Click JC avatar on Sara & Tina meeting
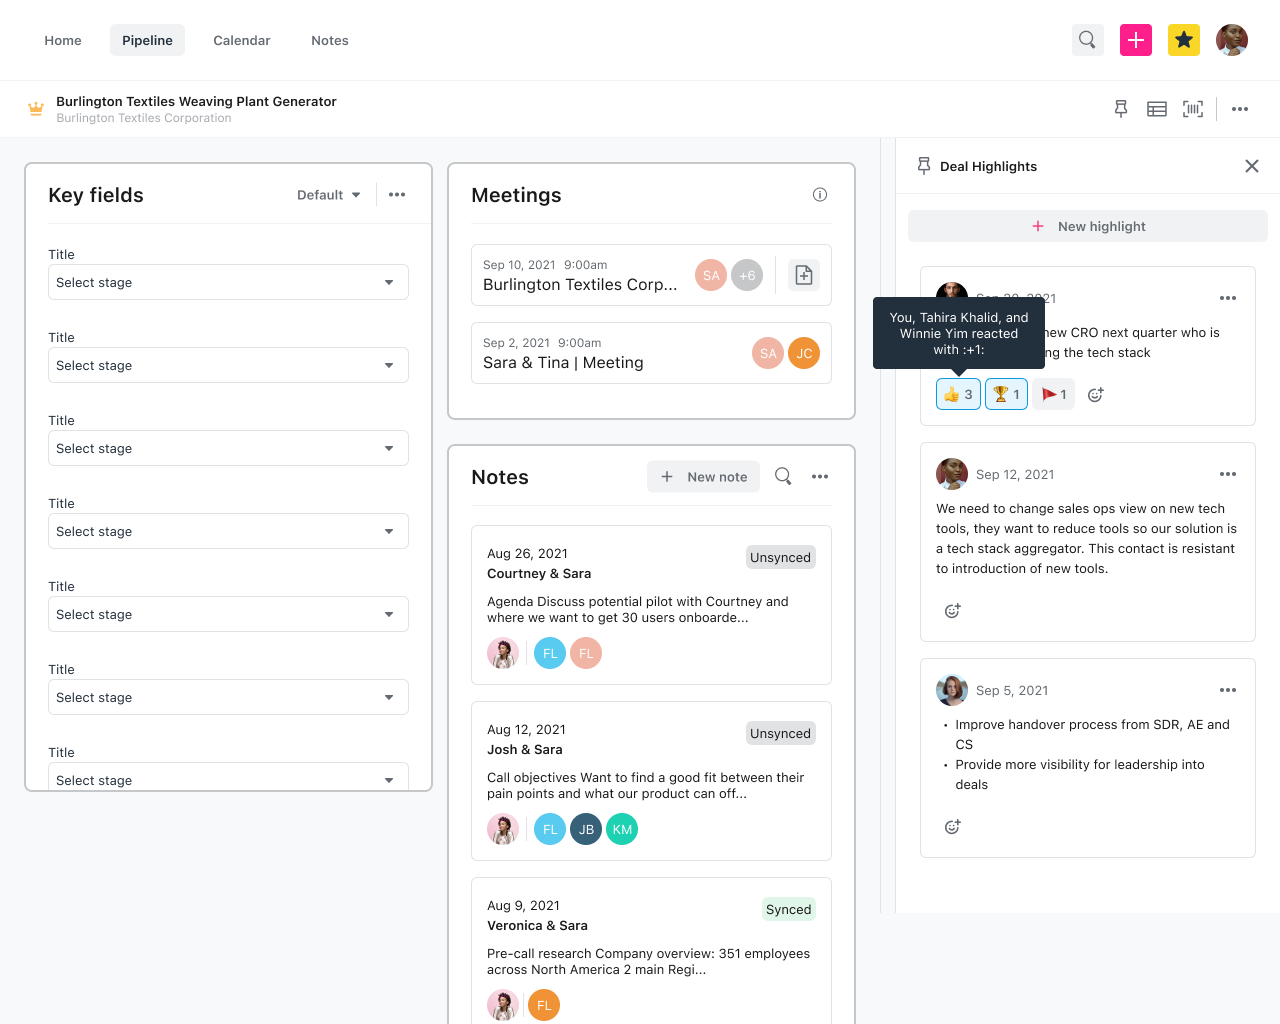 (804, 353)
